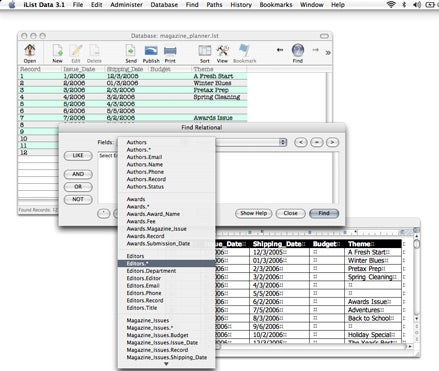
Task: Close the Find Relational dialog via Close
Action: [x=291, y=213]
